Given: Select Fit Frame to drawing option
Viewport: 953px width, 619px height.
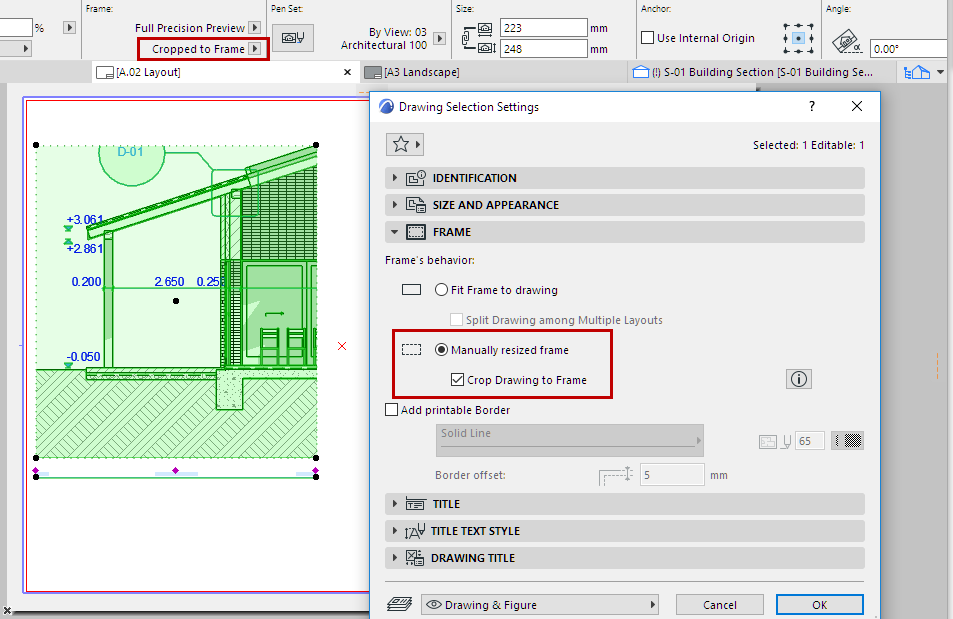Looking at the screenshot, I should point(442,290).
